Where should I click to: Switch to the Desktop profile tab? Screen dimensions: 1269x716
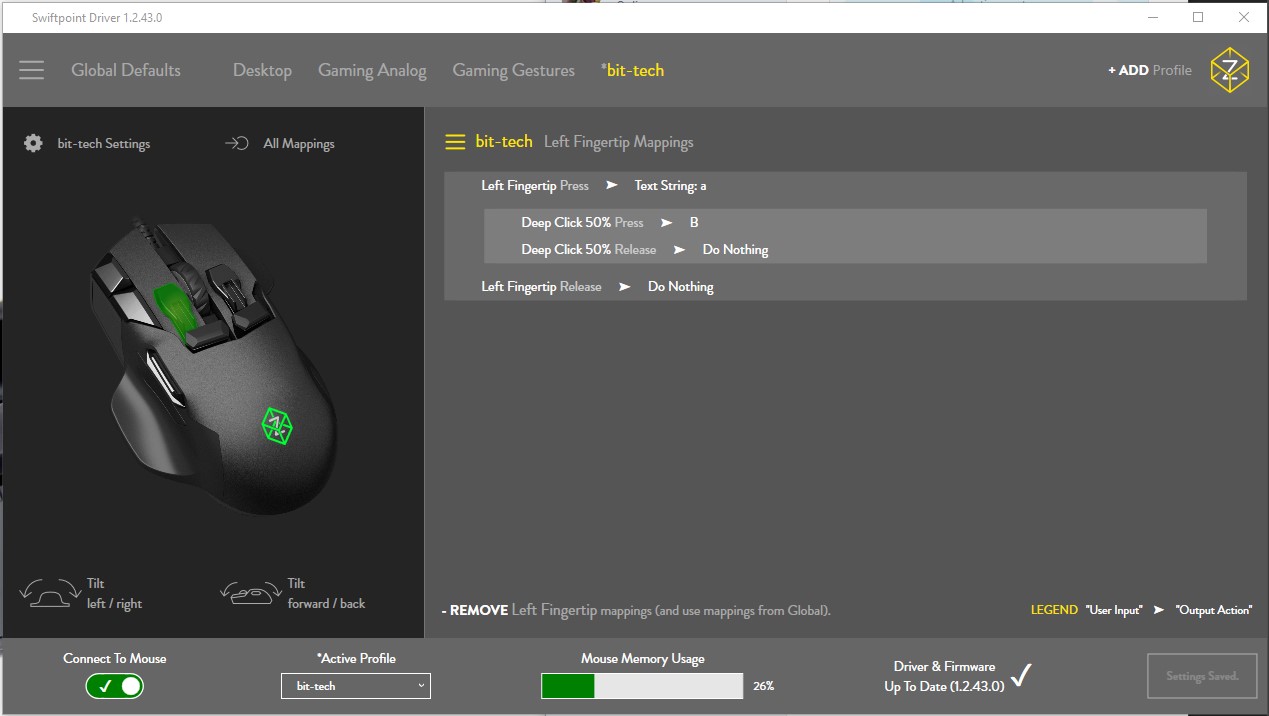click(x=262, y=70)
